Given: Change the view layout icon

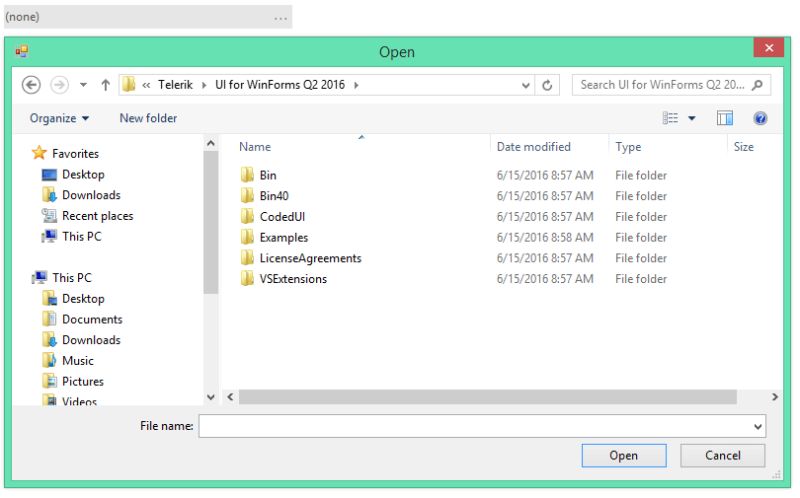Looking at the screenshot, I should (670, 118).
